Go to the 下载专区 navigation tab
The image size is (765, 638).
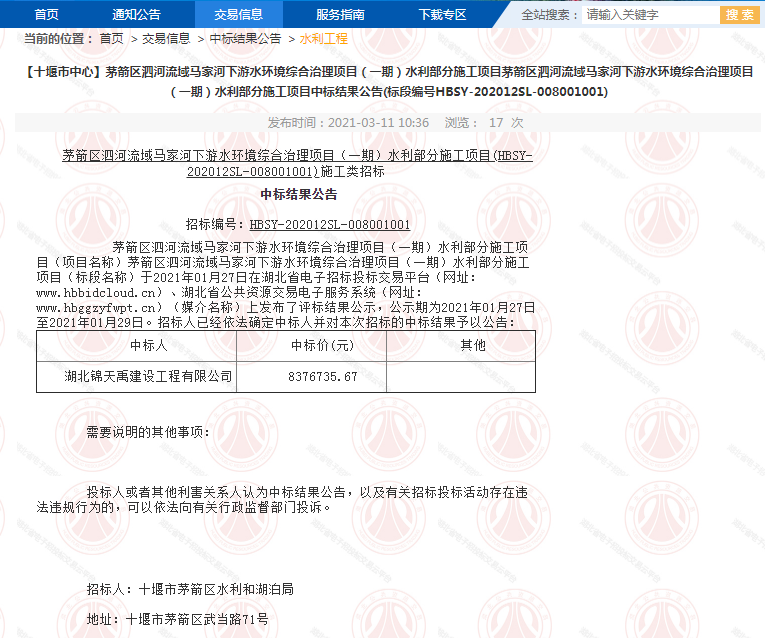point(442,14)
